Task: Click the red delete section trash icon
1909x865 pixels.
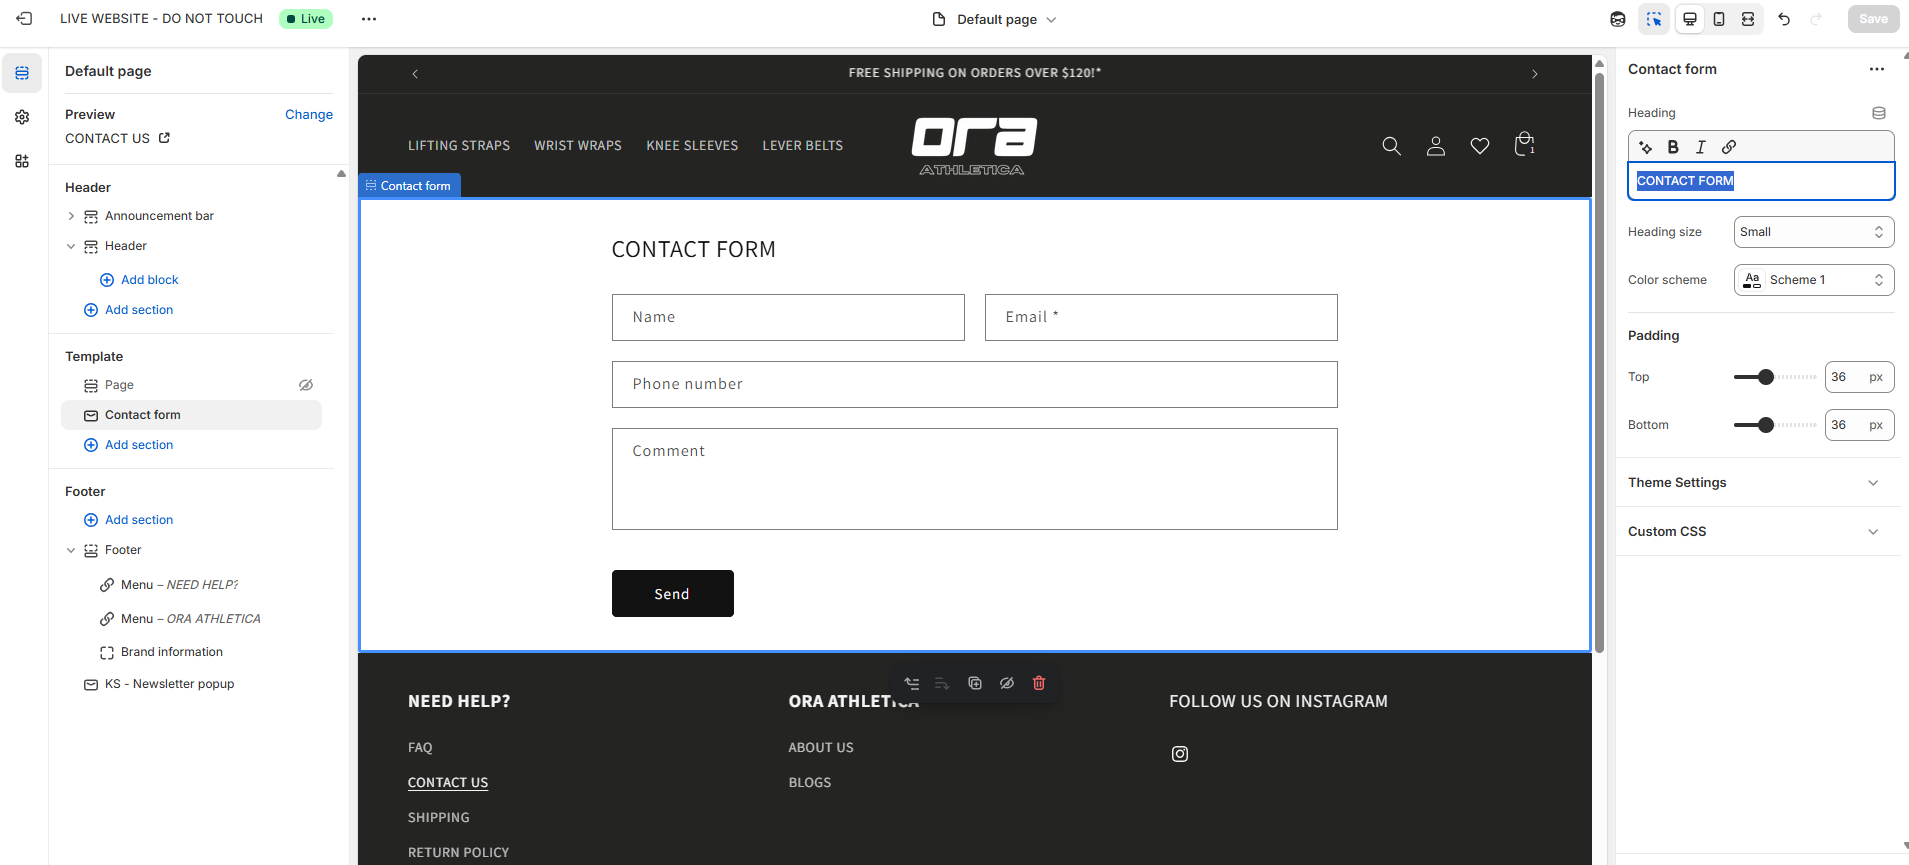Action: coord(1039,683)
